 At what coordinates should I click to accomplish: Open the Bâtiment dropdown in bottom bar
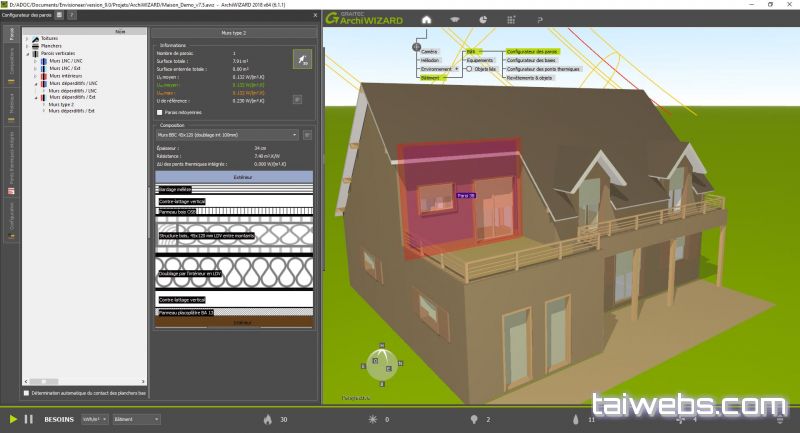(136, 419)
